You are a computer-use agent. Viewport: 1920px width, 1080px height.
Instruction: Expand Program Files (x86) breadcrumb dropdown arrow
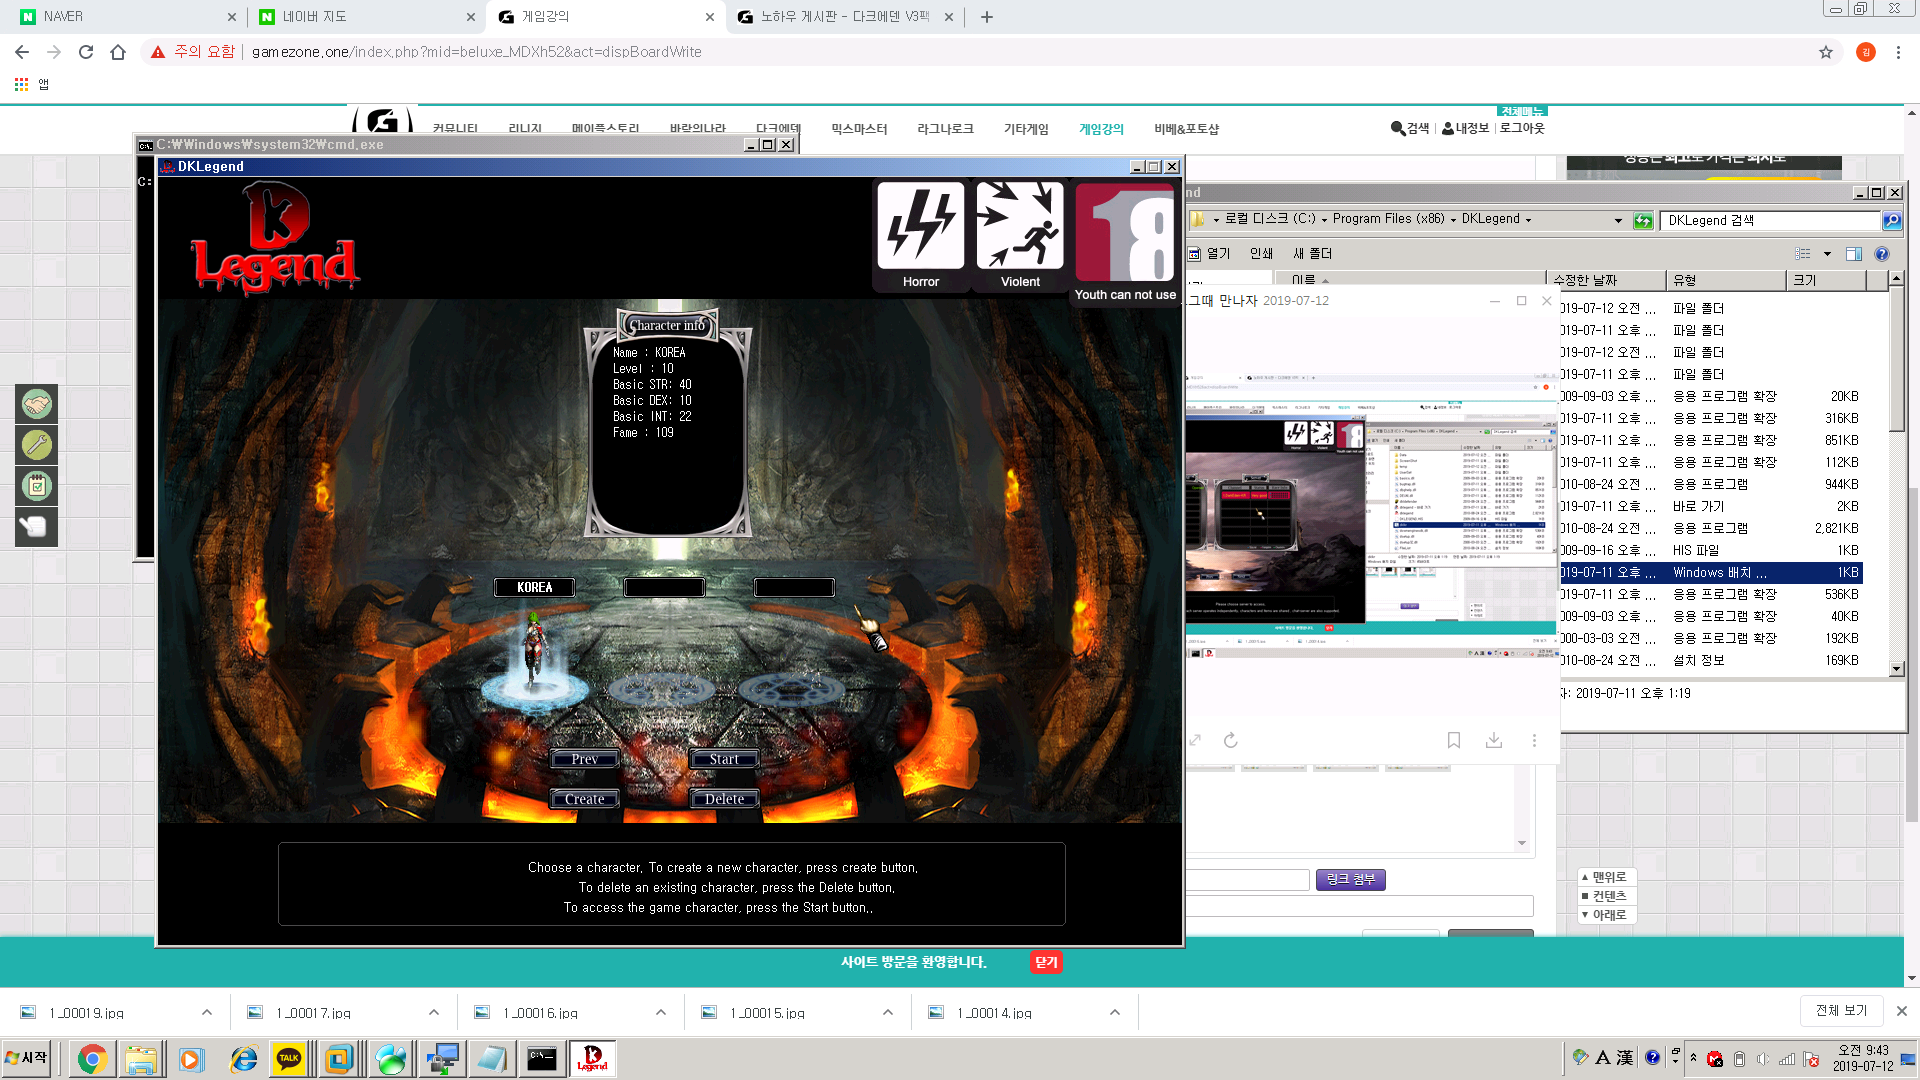pos(1453,219)
